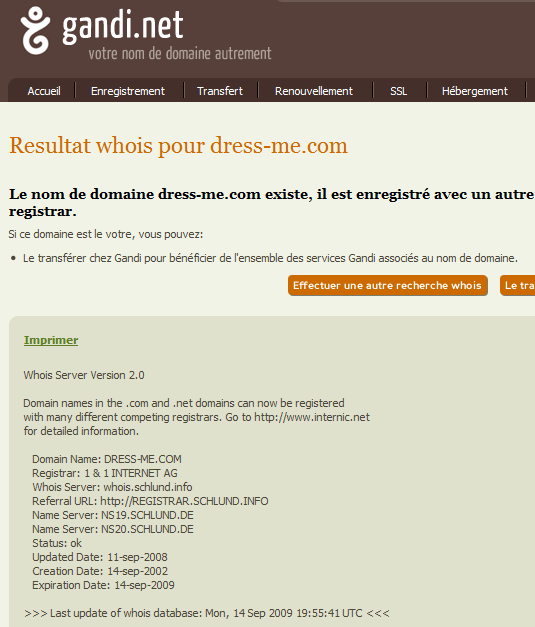Click the gandi.net wordmark

tap(123, 26)
